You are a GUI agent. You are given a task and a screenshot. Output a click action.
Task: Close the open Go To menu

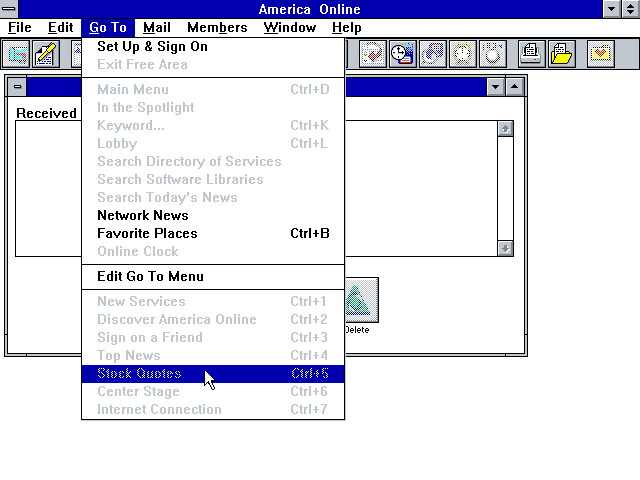[108, 28]
